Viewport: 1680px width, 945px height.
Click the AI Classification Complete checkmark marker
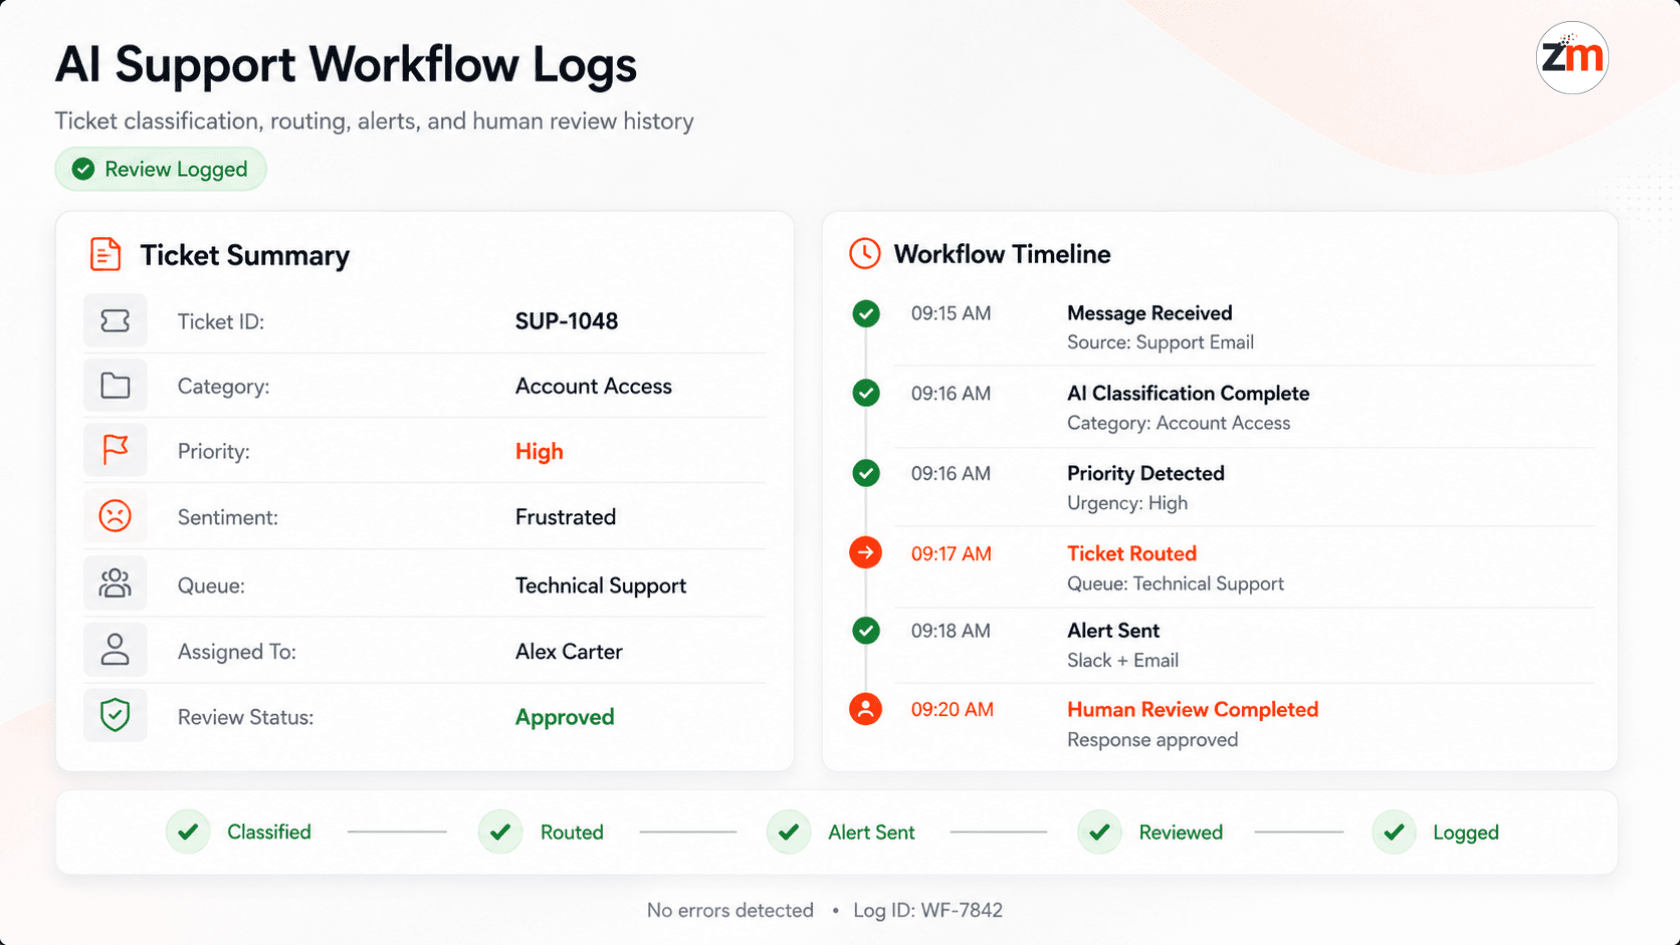(x=866, y=393)
